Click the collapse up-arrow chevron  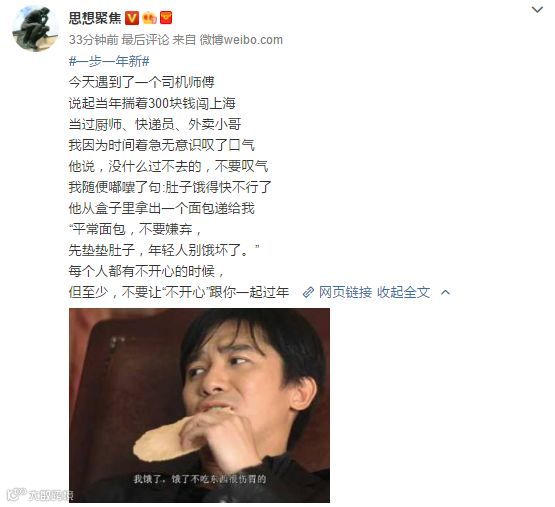click(445, 292)
